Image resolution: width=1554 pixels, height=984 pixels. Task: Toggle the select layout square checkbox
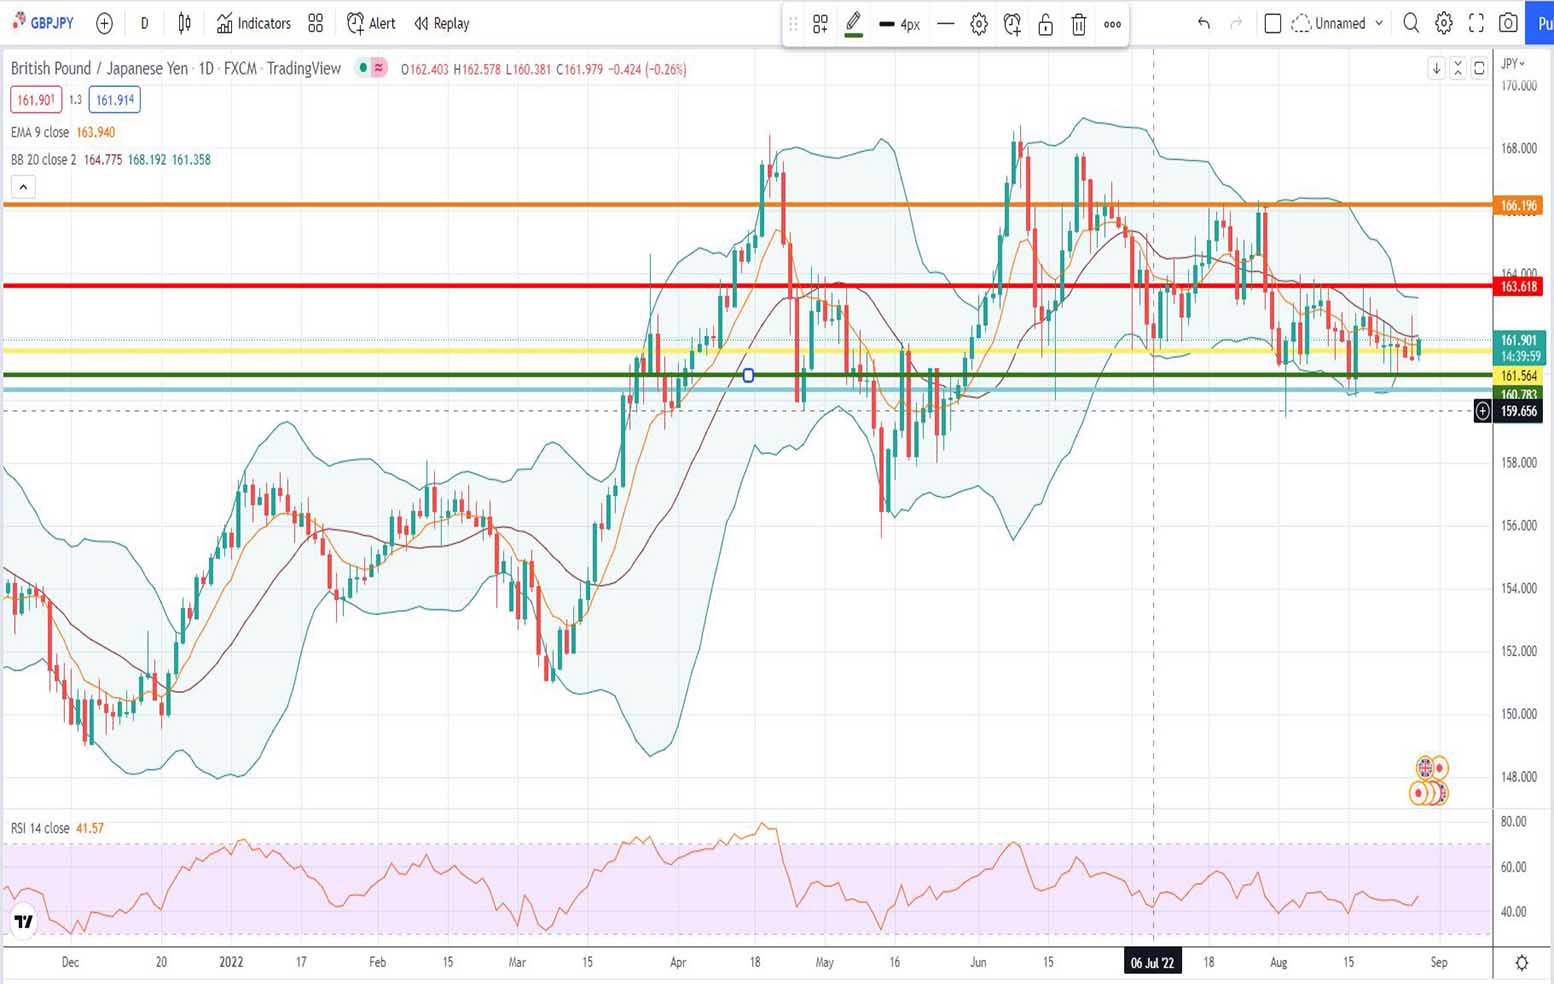coord(1272,23)
